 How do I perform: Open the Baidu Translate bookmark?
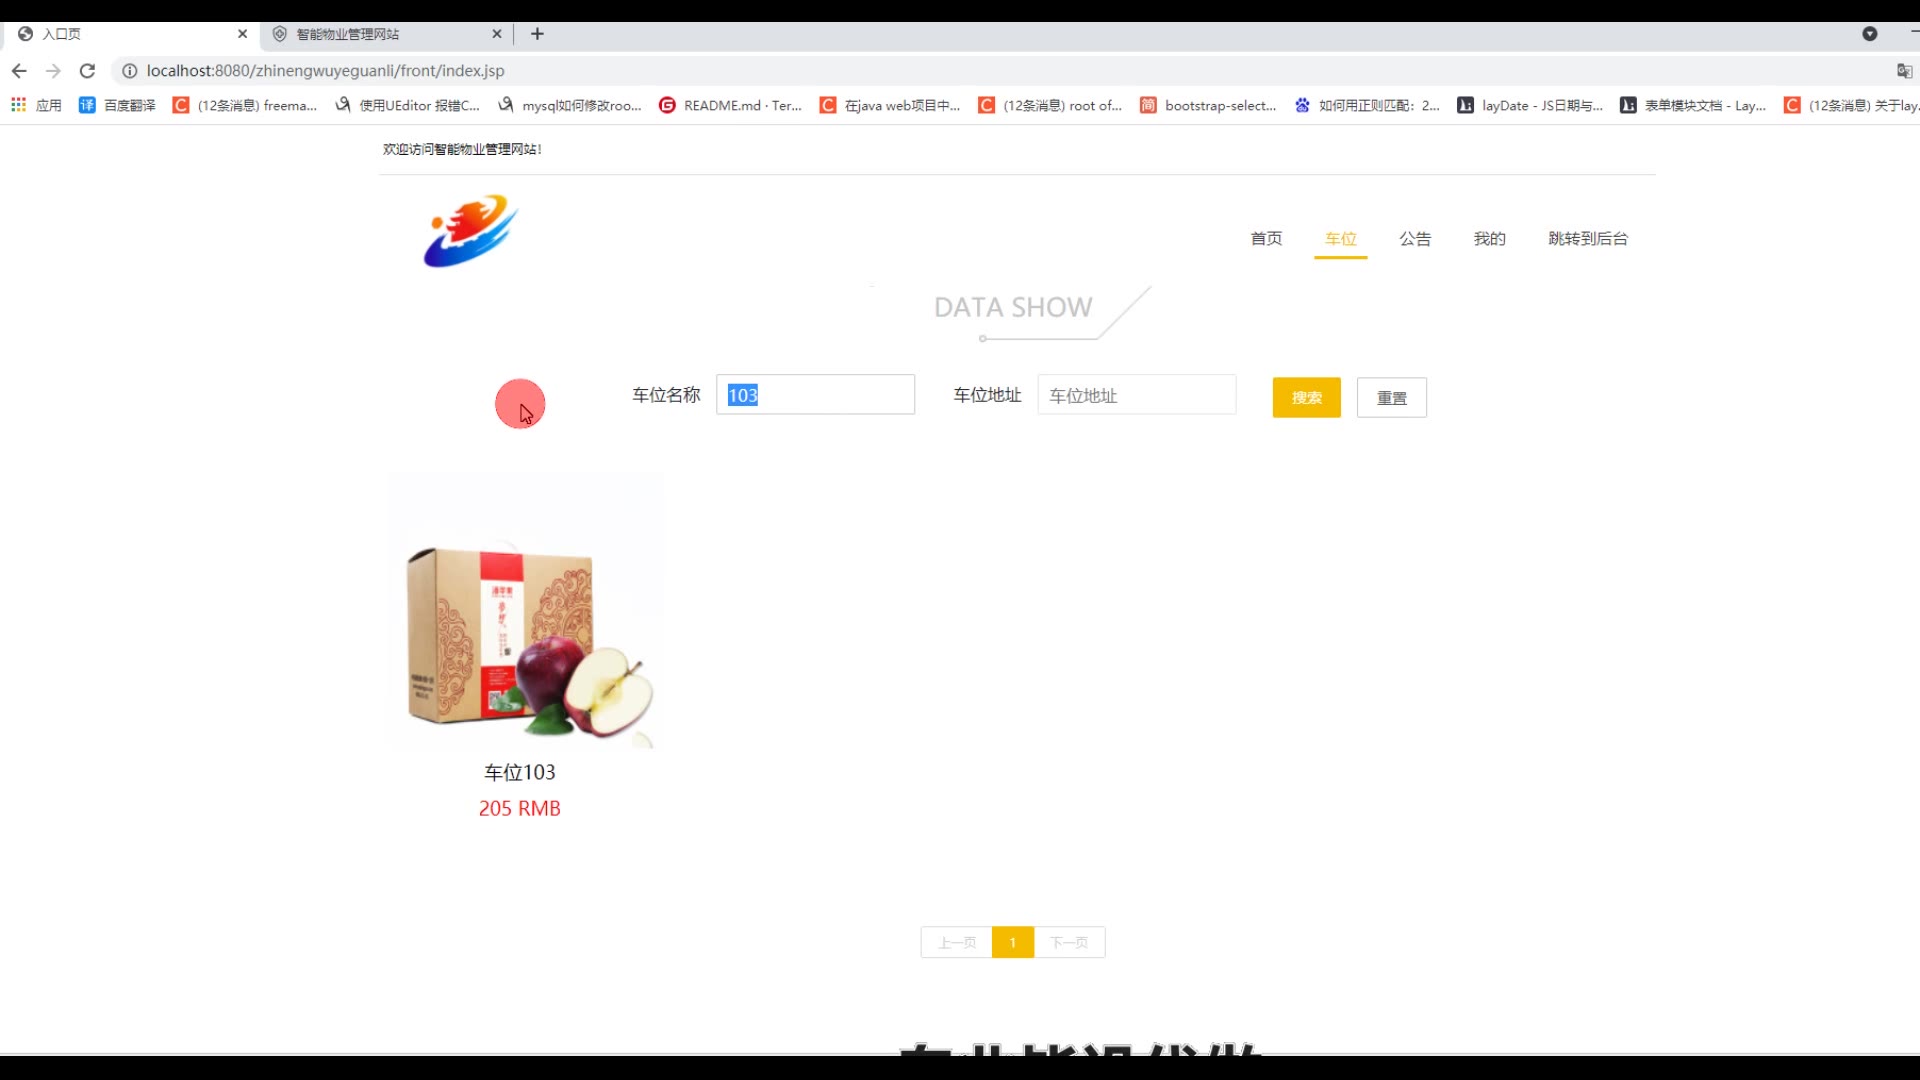pos(118,105)
